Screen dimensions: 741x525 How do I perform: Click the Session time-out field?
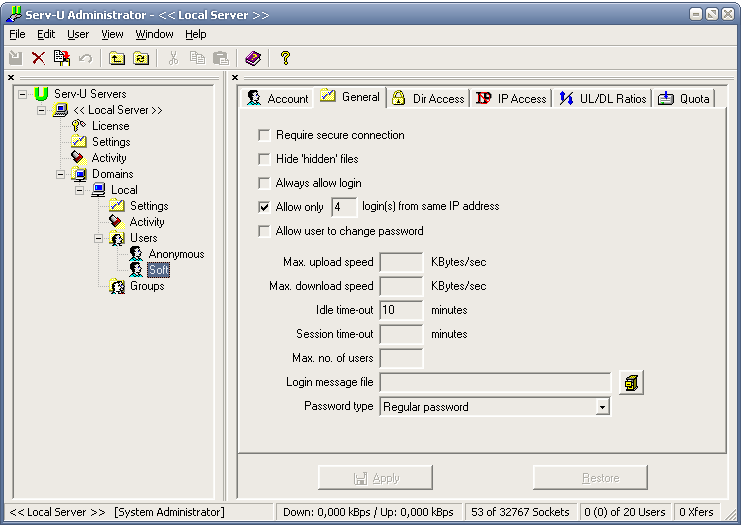click(401, 334)
